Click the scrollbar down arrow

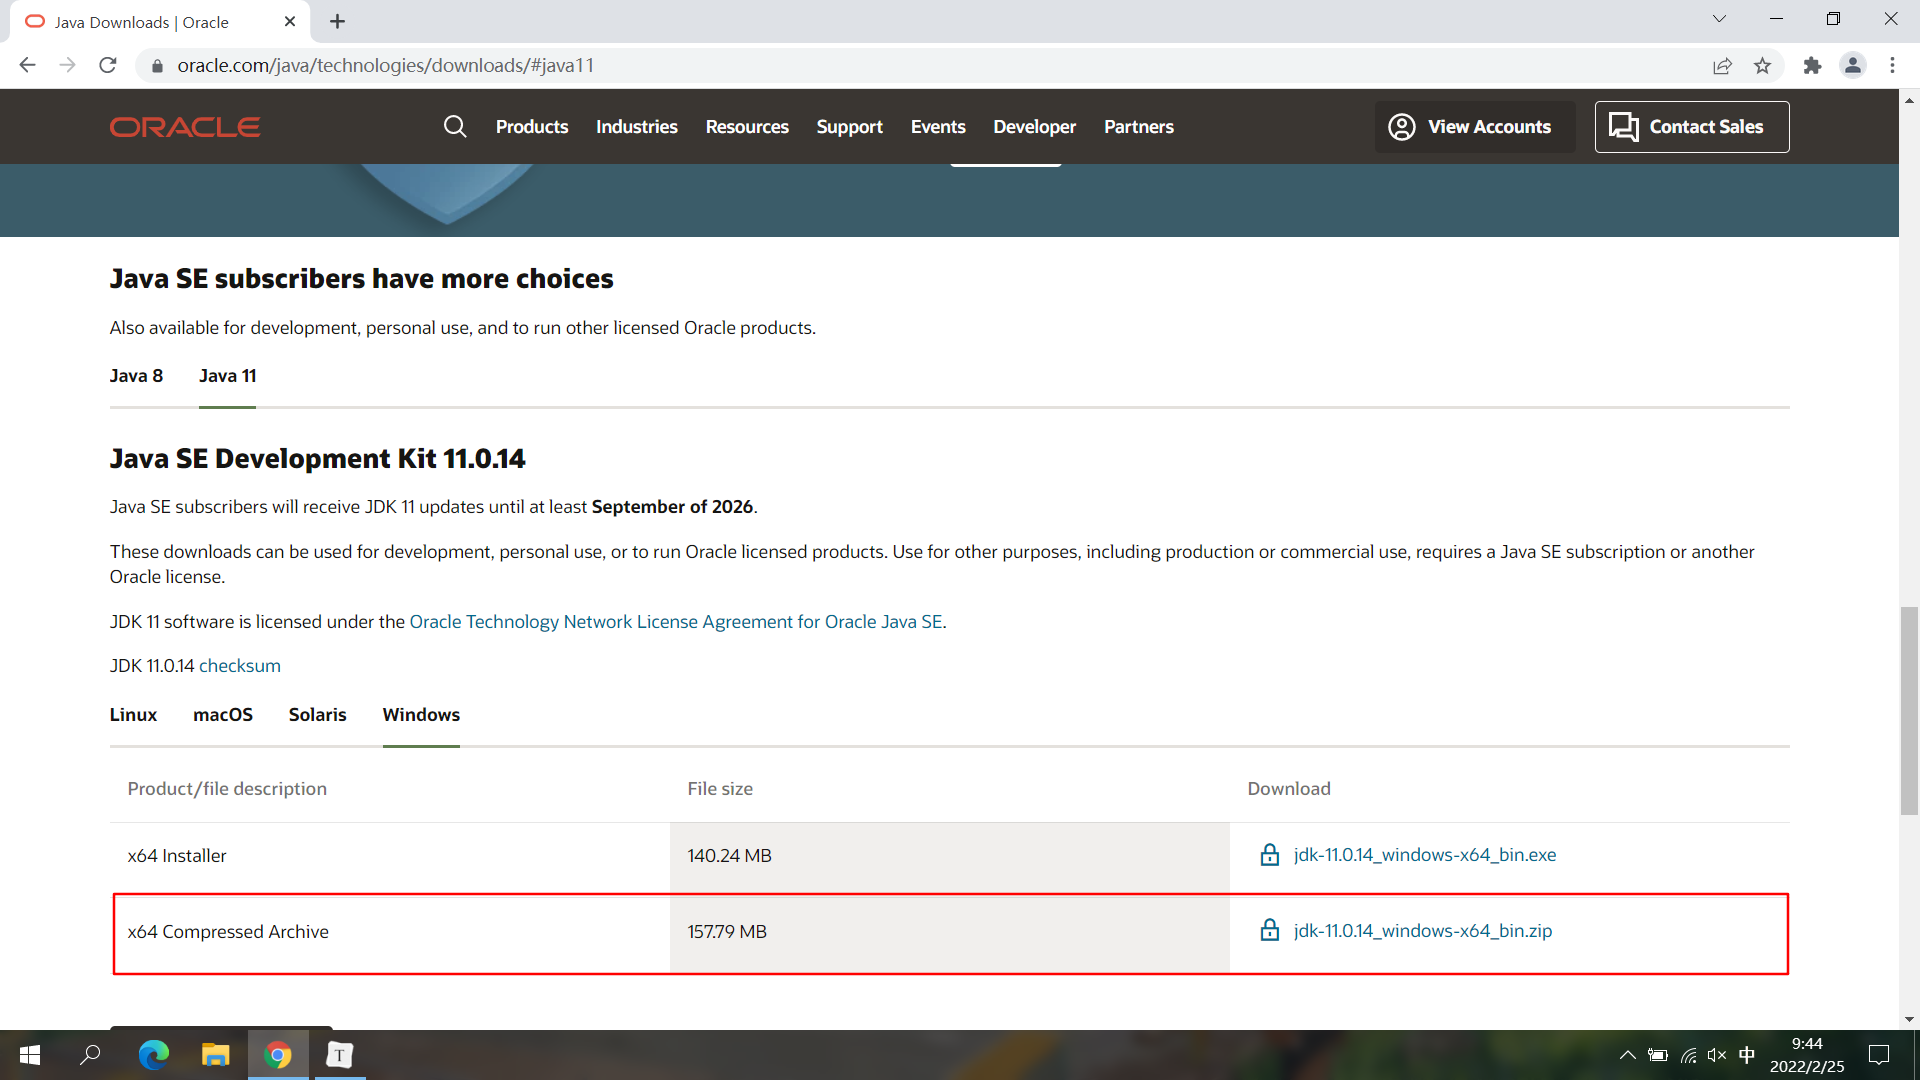(x=1910, y=1019)
